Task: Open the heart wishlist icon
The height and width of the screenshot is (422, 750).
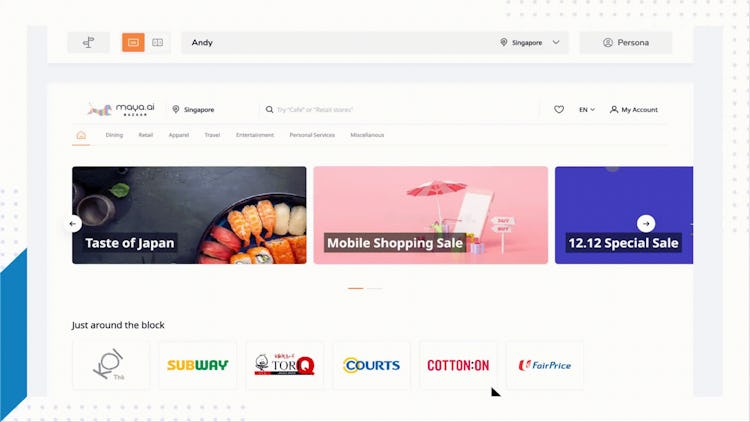Action: tap(559, 110)
